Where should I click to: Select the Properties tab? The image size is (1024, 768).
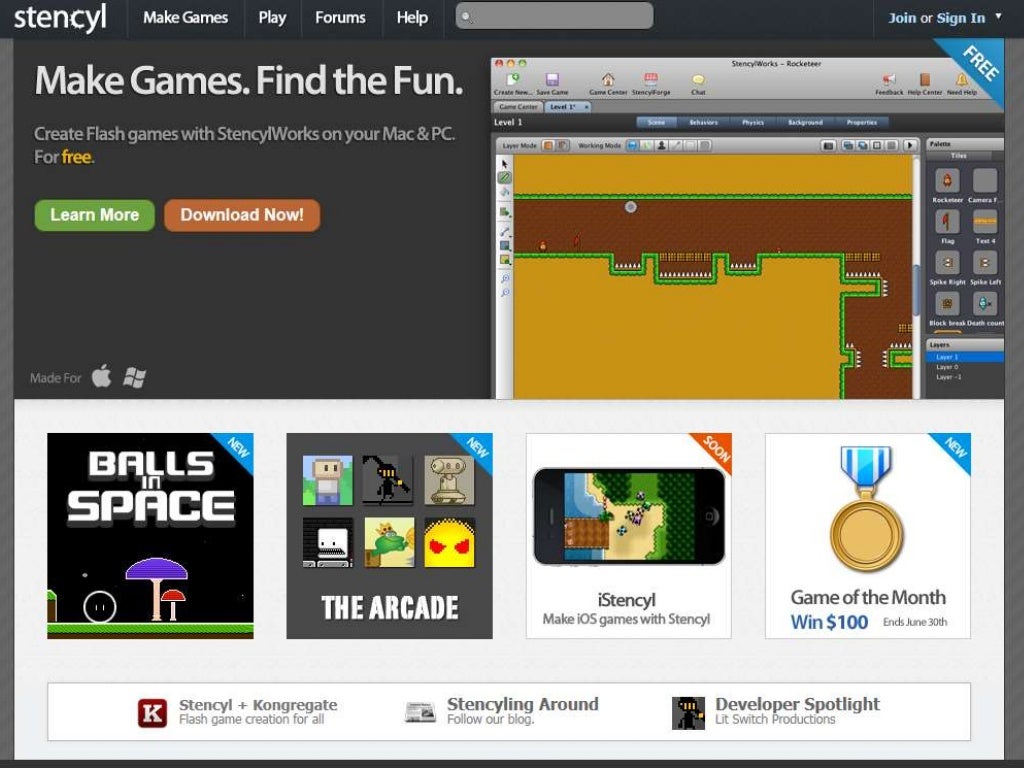(x=861, y=122)
